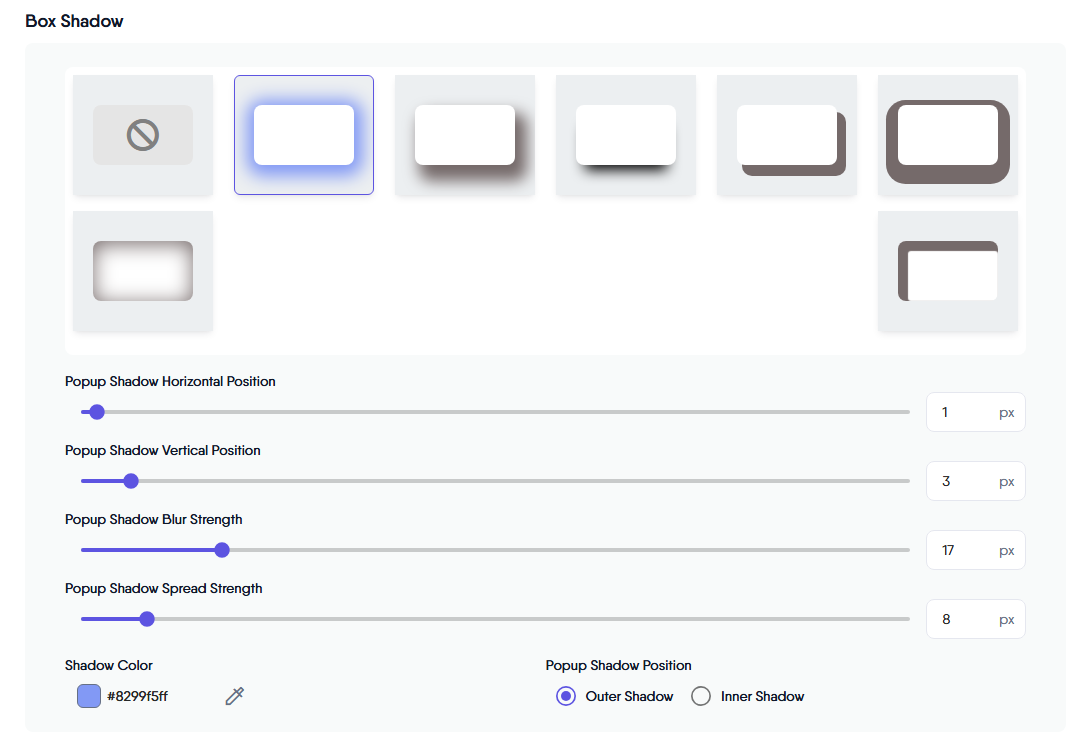Select the bottom-only shadow preset
The image size is (1082, 746).
point(626,135)
